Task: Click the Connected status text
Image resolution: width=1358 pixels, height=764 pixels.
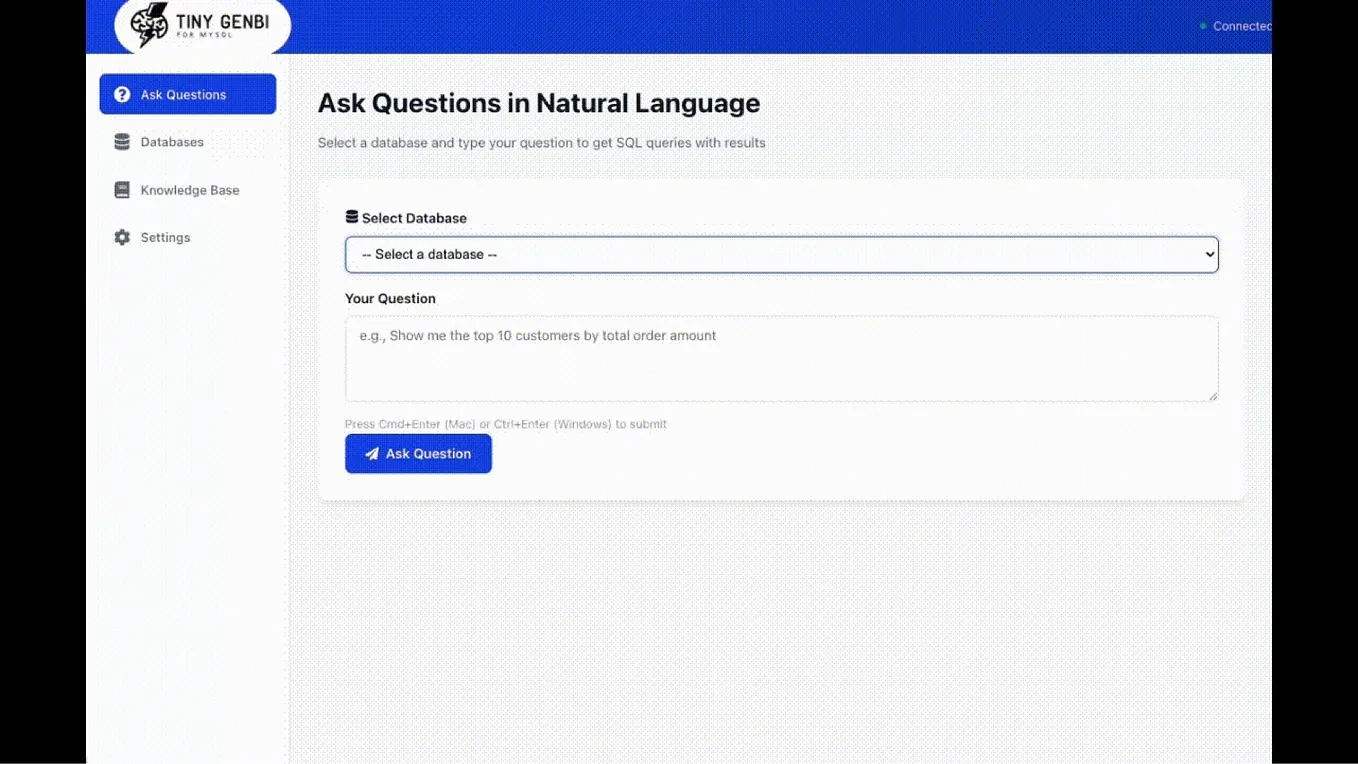Action: click(1242, 26)
